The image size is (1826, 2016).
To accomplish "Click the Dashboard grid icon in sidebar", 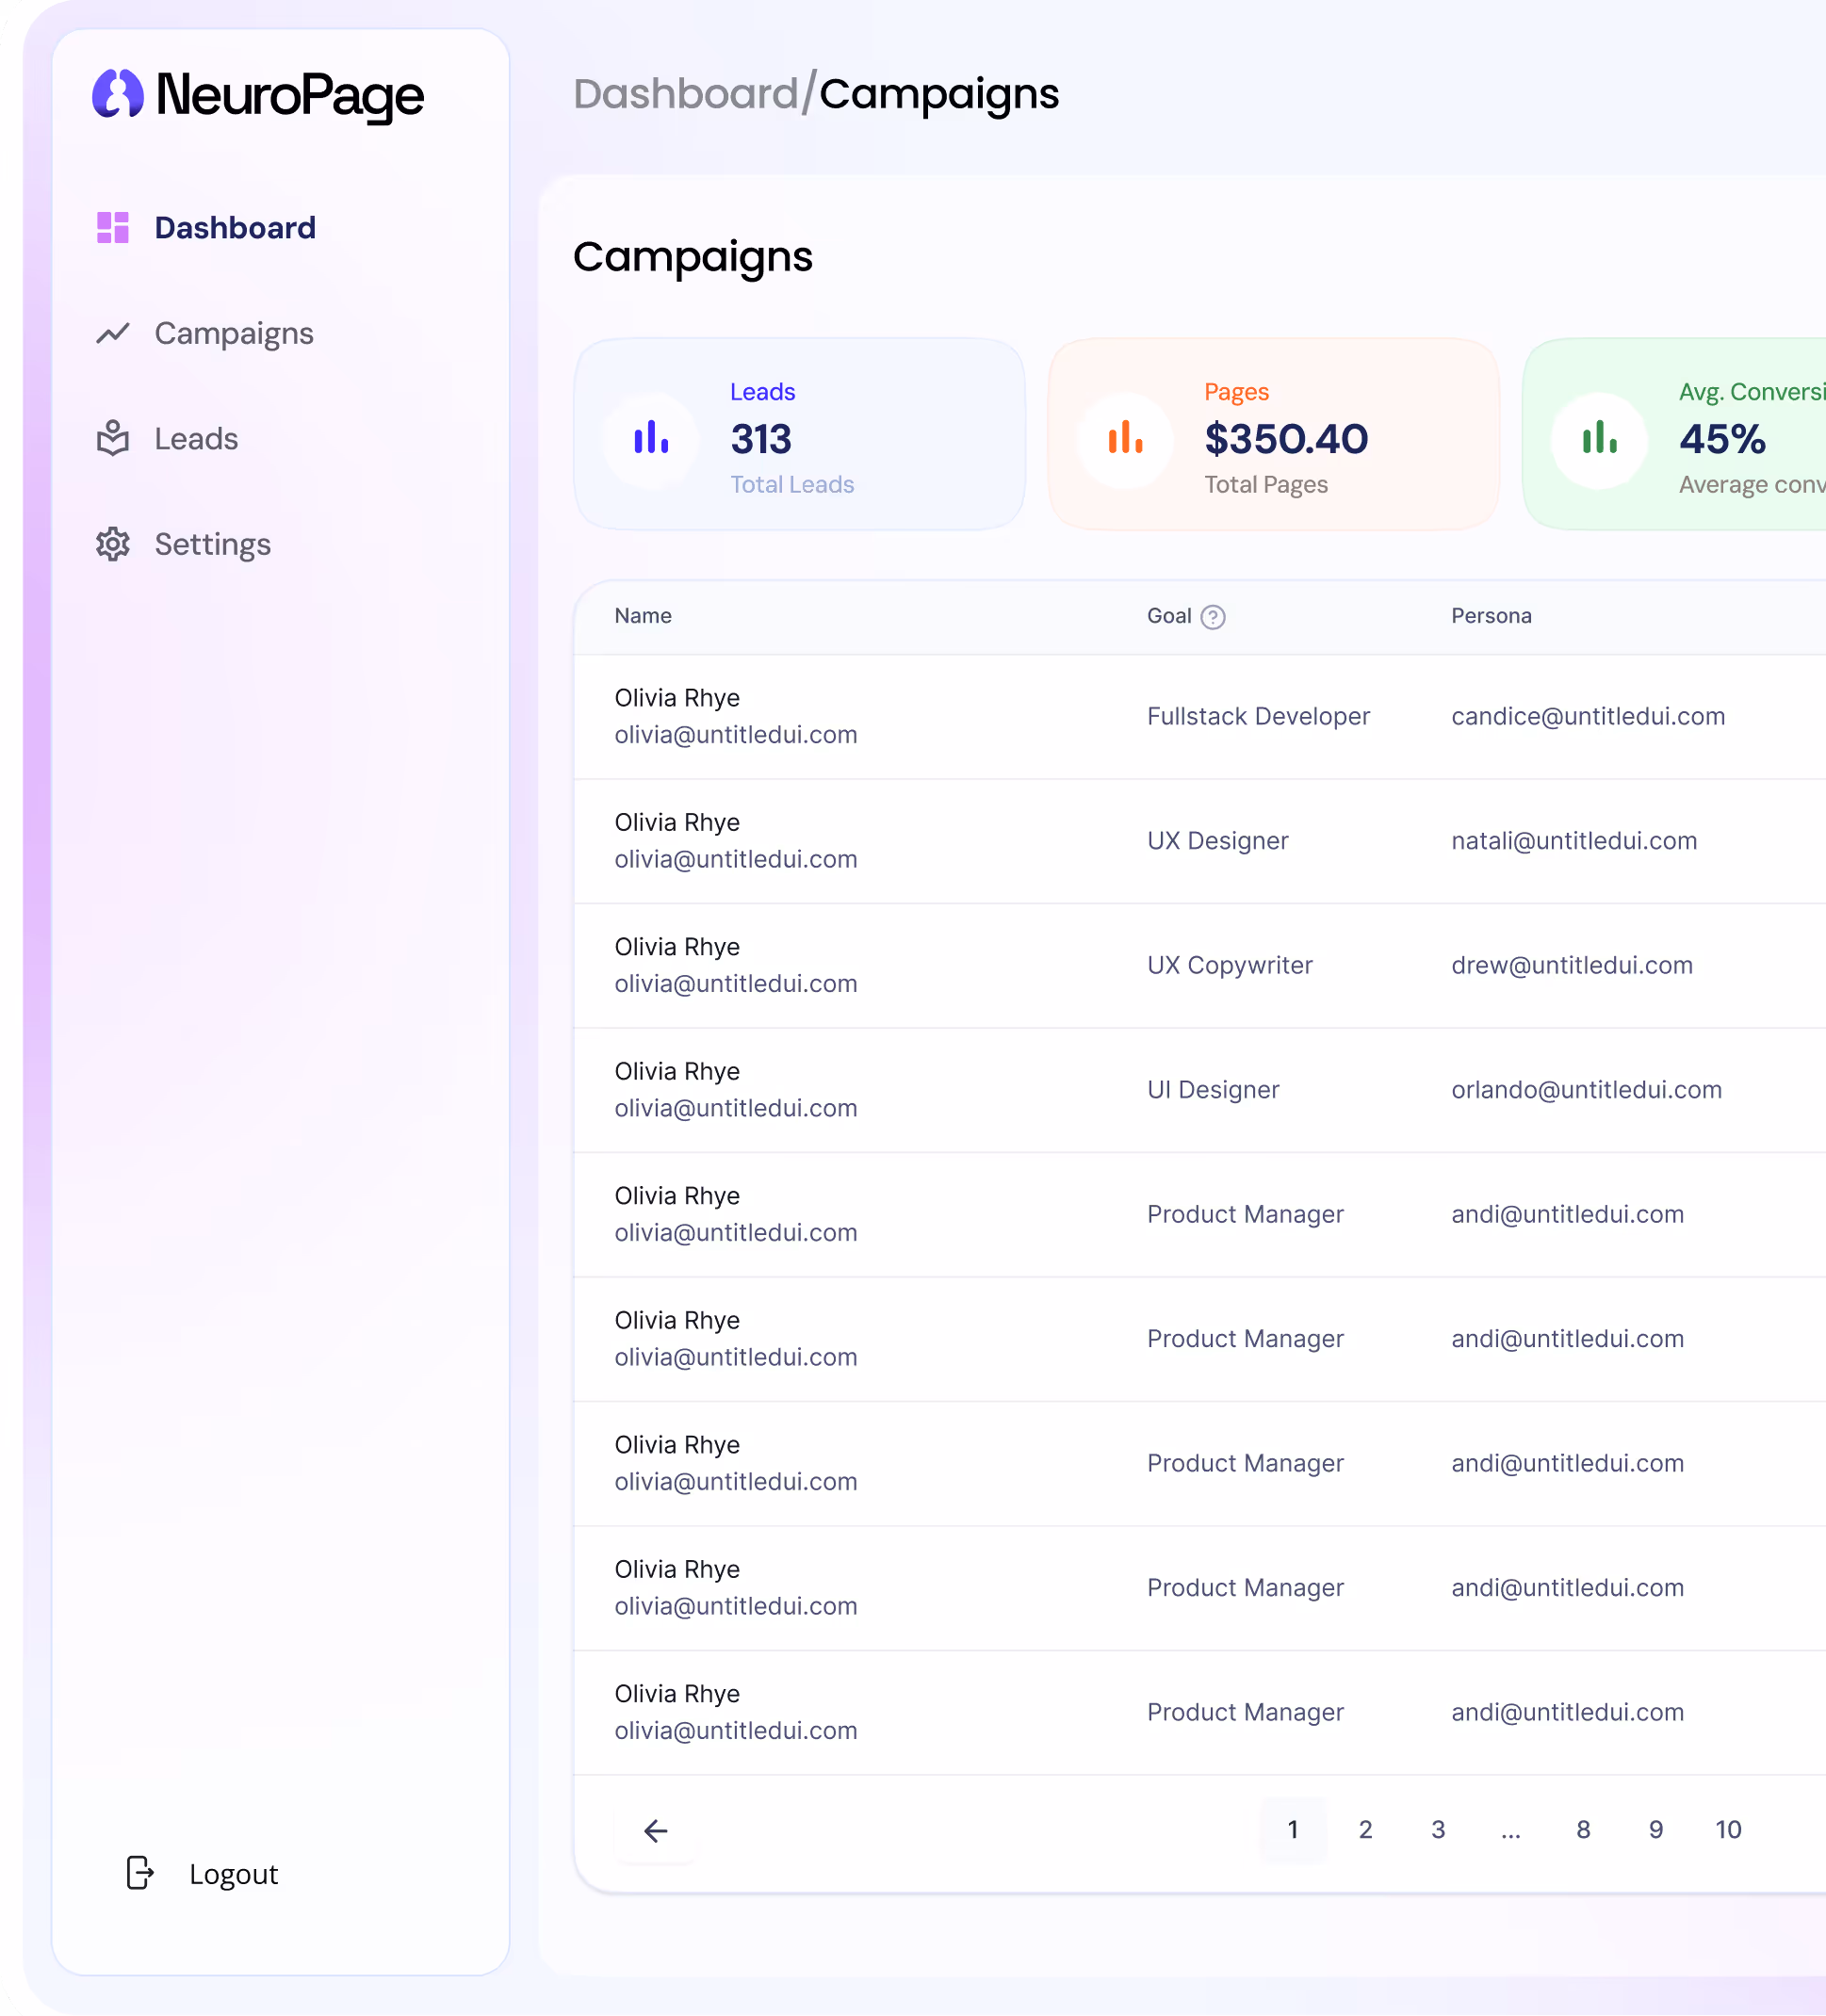I will [x=113, y=228].
